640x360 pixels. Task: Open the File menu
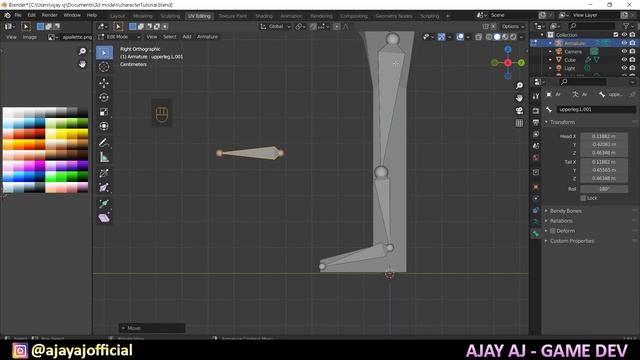coord(18,15)
